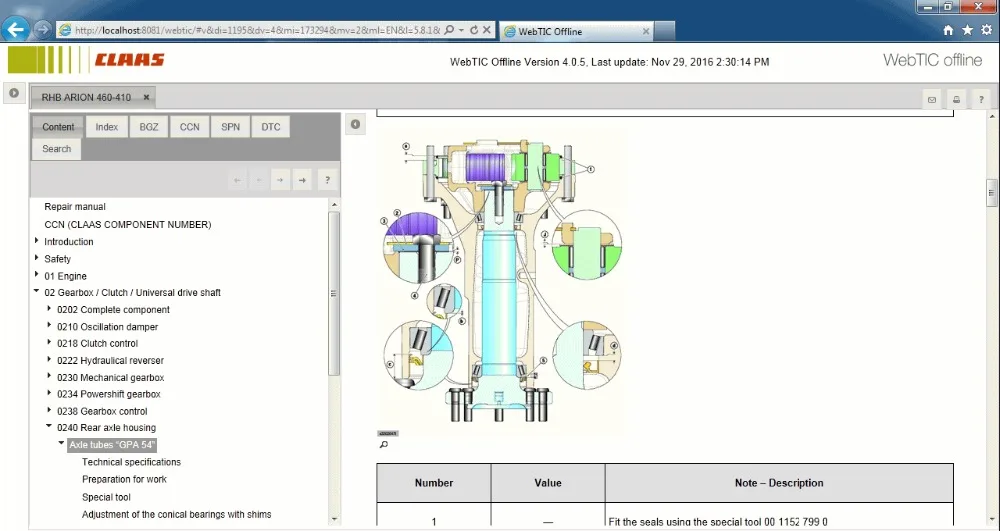Open browser home page icon

pos(948,31)
